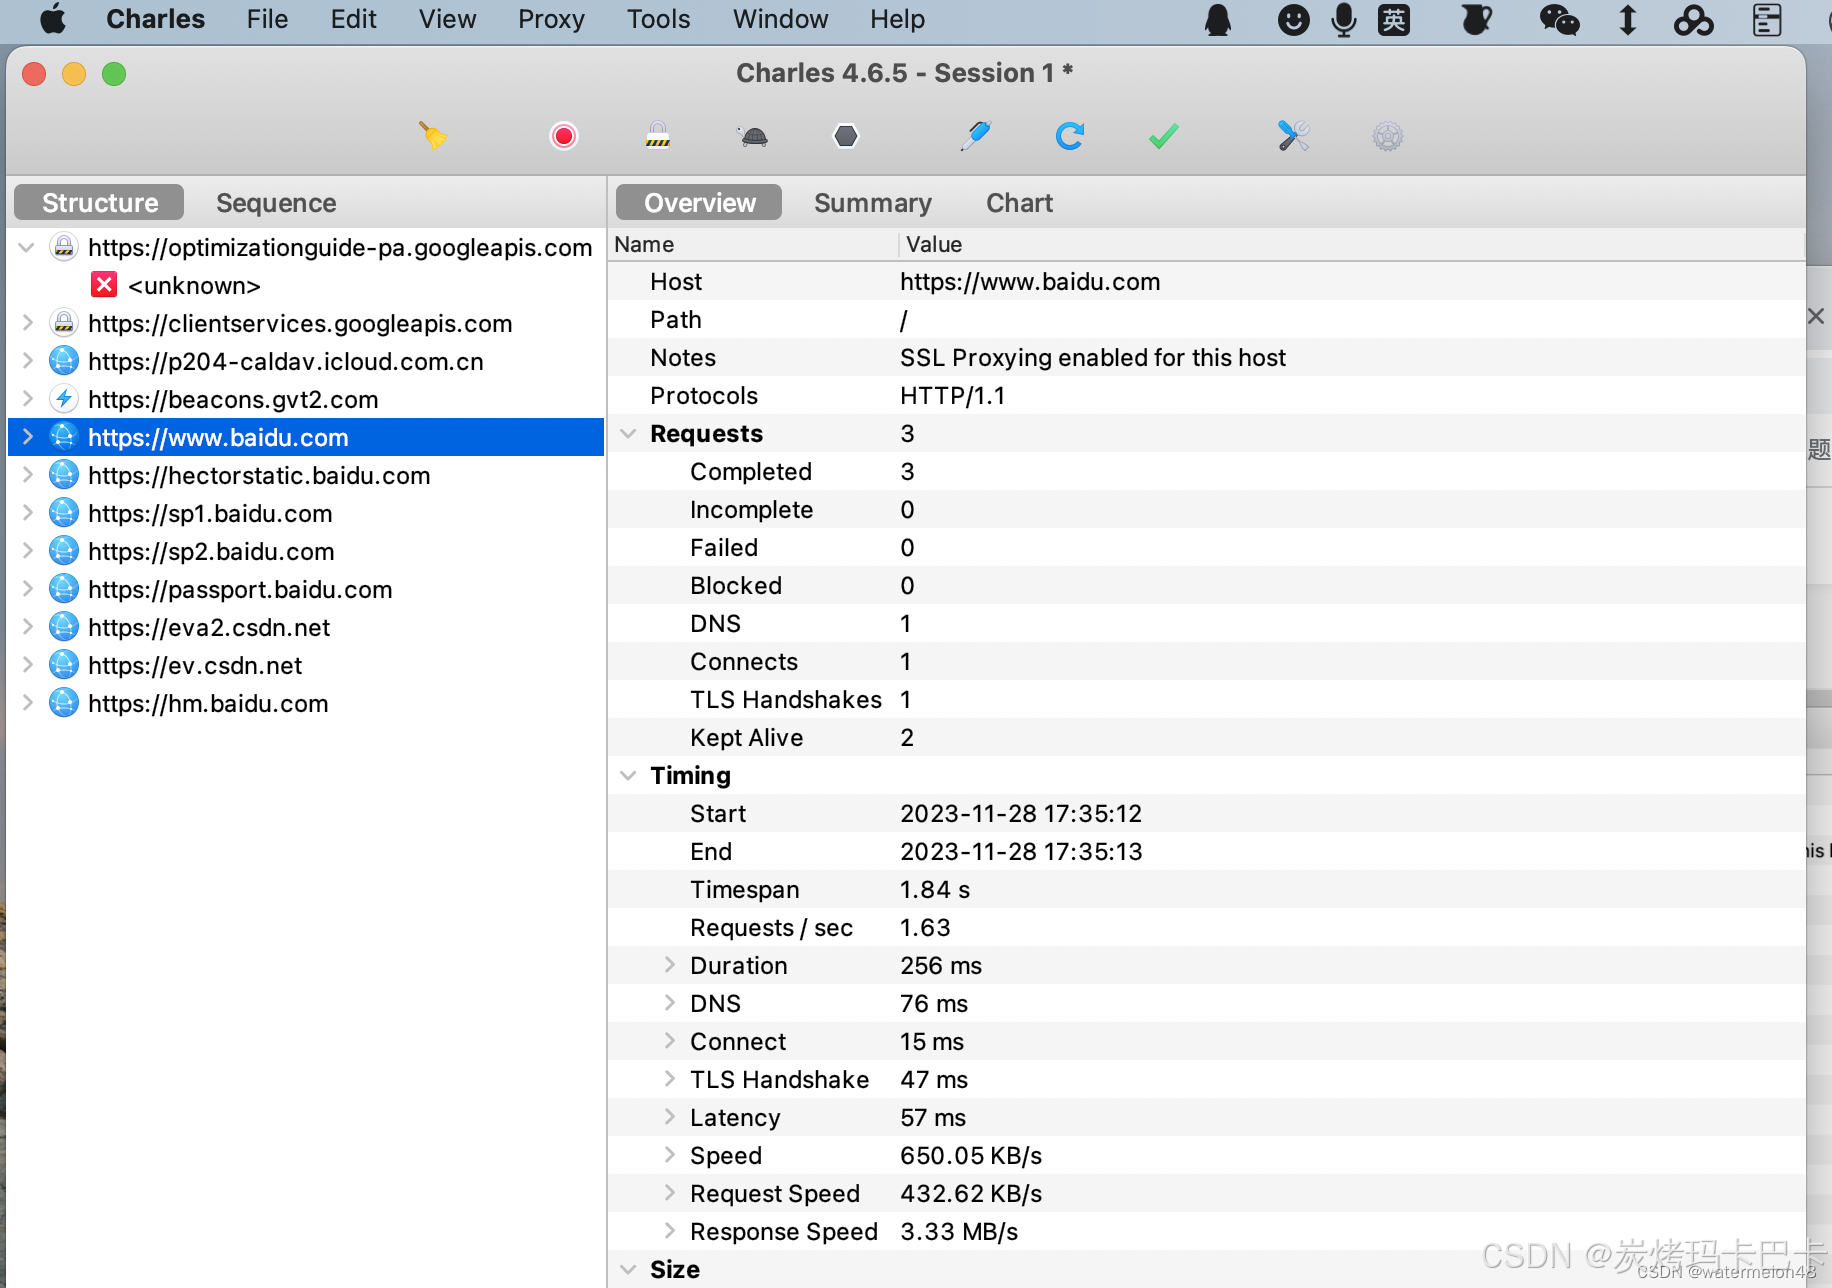
Task: Open the Help menu
Action: pyautogui.click(x=897, y=19)
